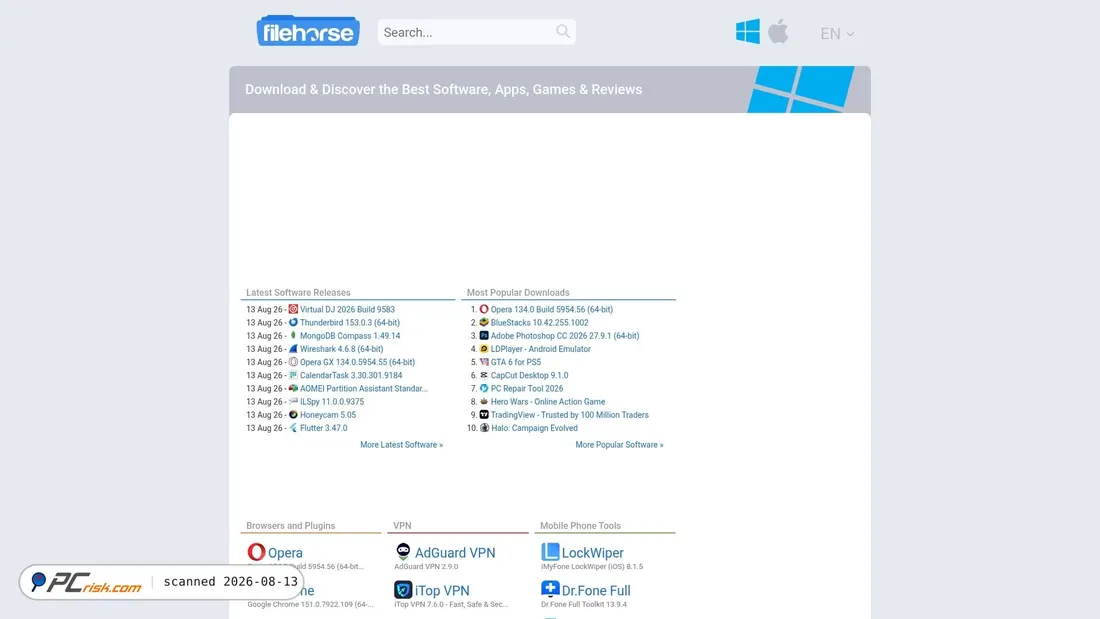Click the Halo: Campaign Evolved icon
Viewport: 1100px width, 619px height.
pyautogui.click(x=484, y=428)
